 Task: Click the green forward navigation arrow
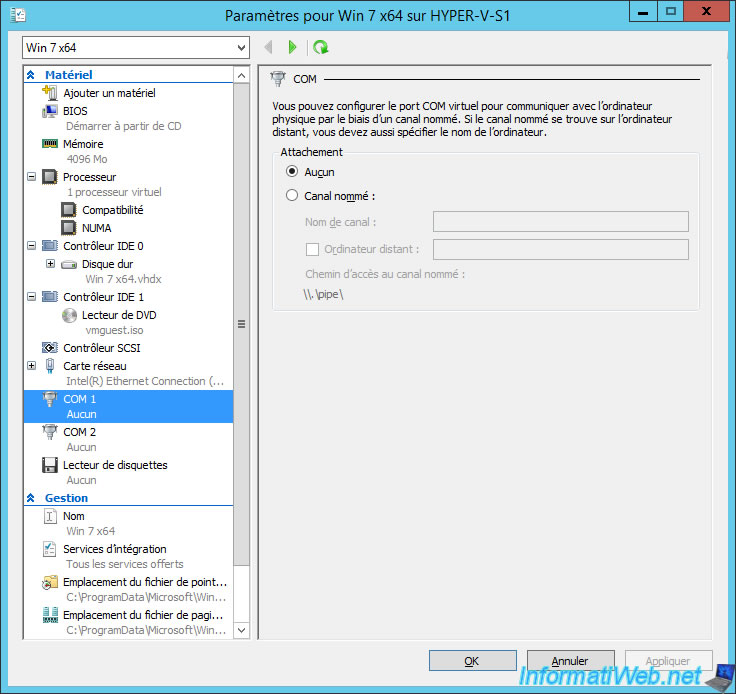point(292,47)
